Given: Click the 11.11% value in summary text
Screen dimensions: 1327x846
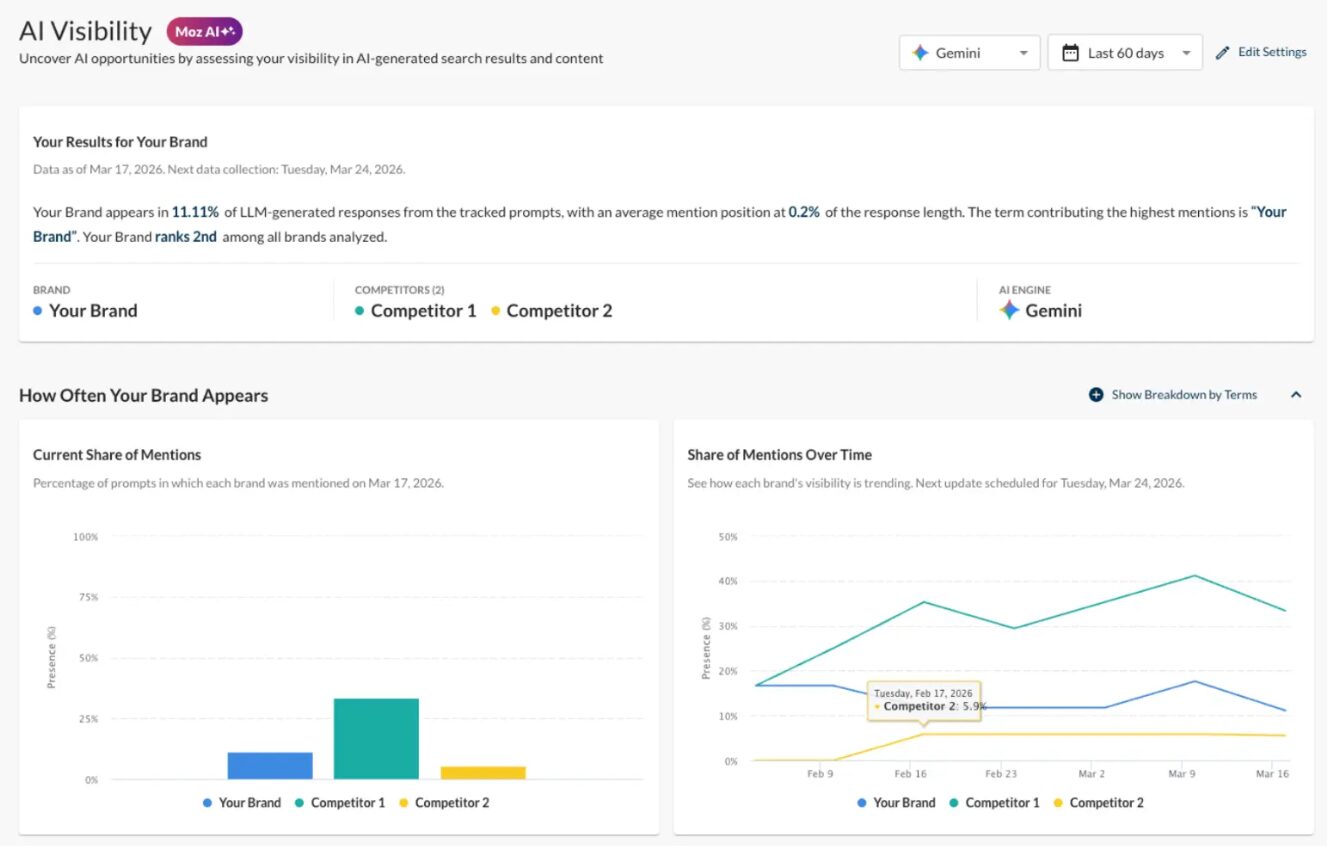Looking at the screenshot, I should click(x=195, y=212).
